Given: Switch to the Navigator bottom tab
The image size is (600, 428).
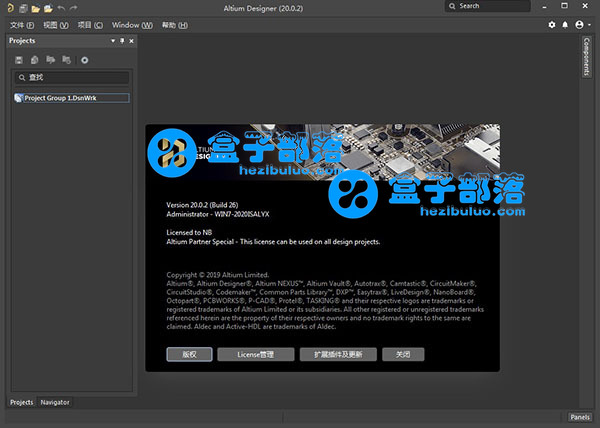Looking at the screenshot, I should [x=55, y=402].
